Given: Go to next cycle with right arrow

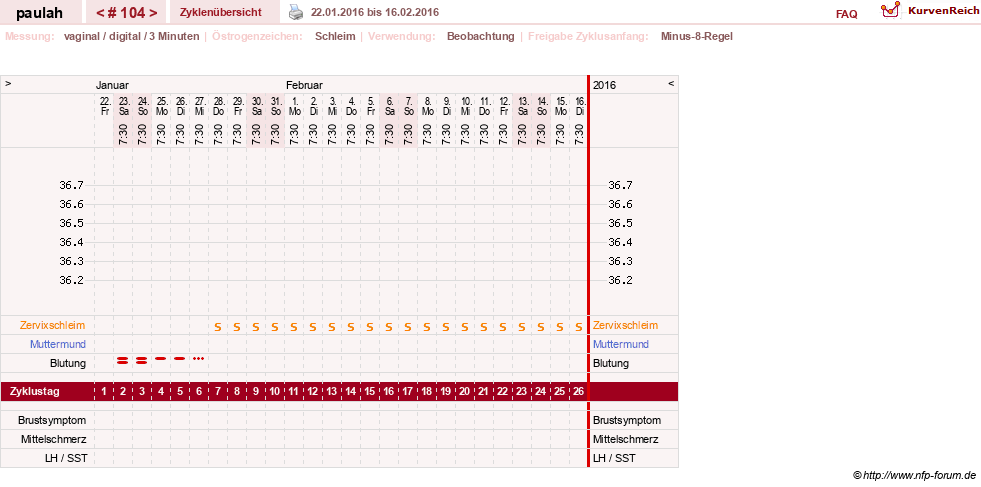Looking at the screenshot, I should coord(153,13).
